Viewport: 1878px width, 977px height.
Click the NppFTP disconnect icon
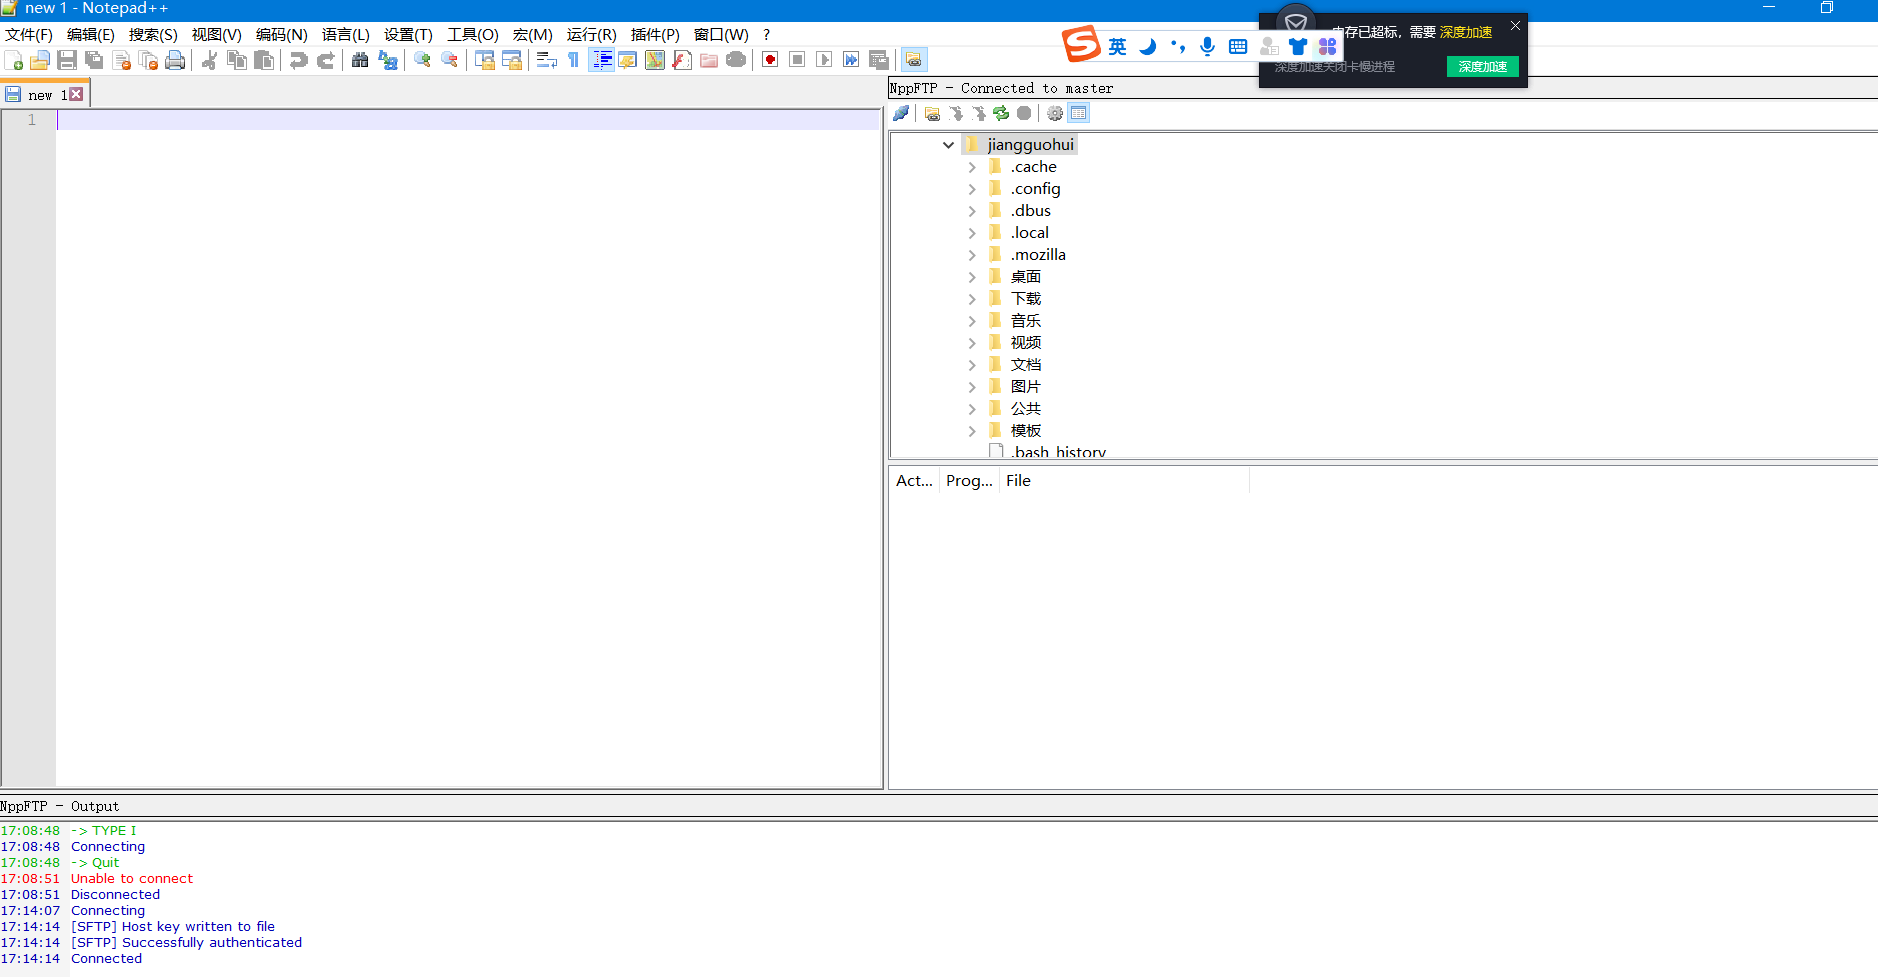click(902, 113)
